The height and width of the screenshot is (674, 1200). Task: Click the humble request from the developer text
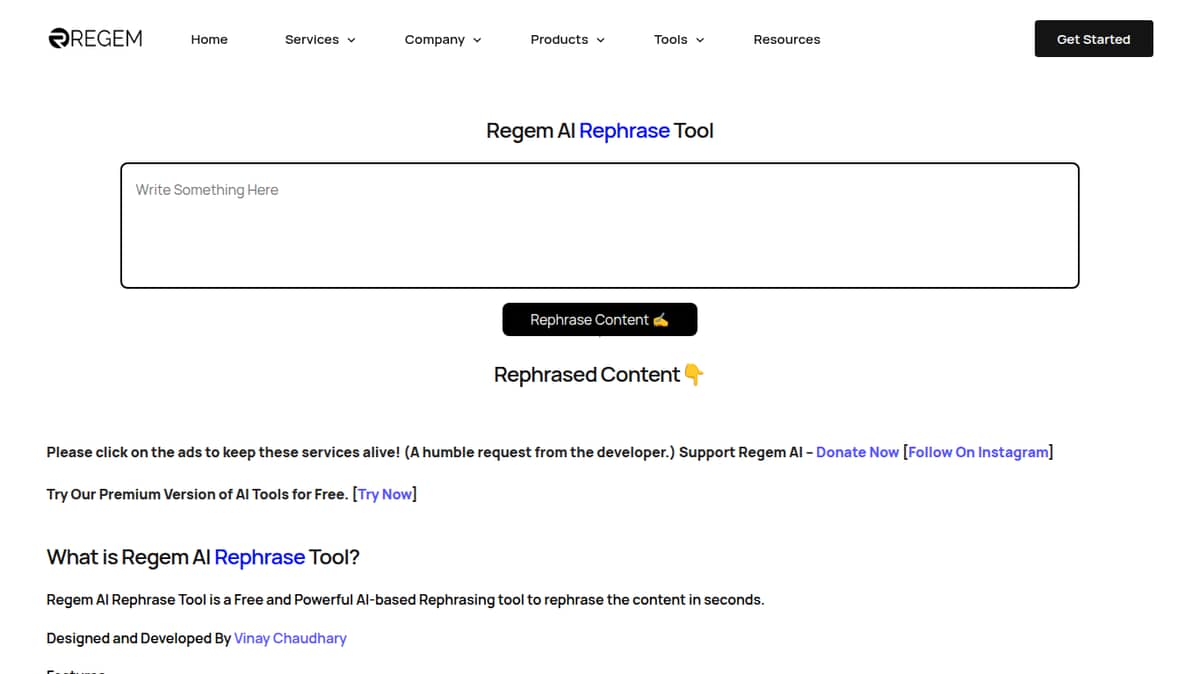[x=540, y=452]
